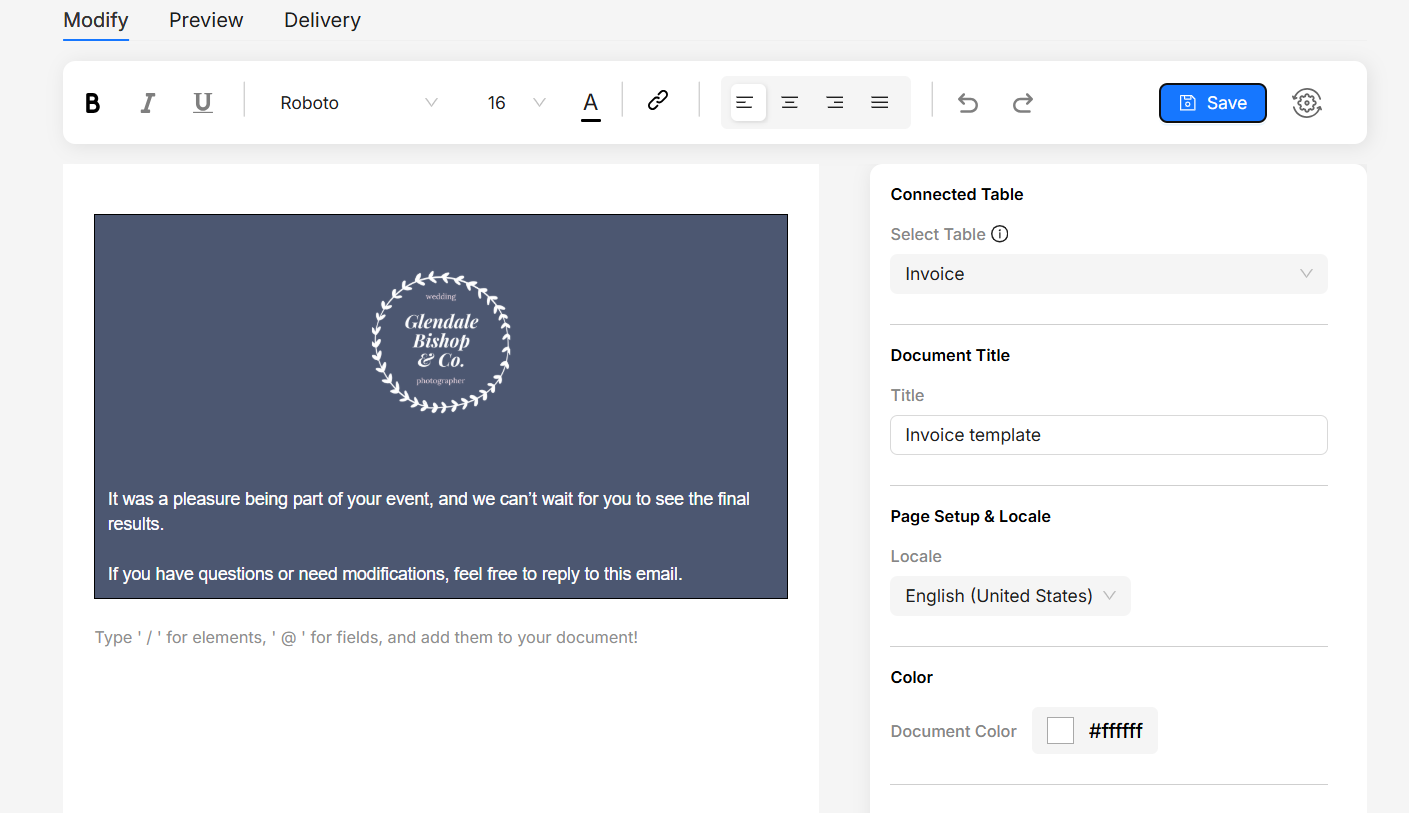The height and width of the screenshot is (813, 1409).
Task: Show info about Select Table
Action: coord(999,234)
